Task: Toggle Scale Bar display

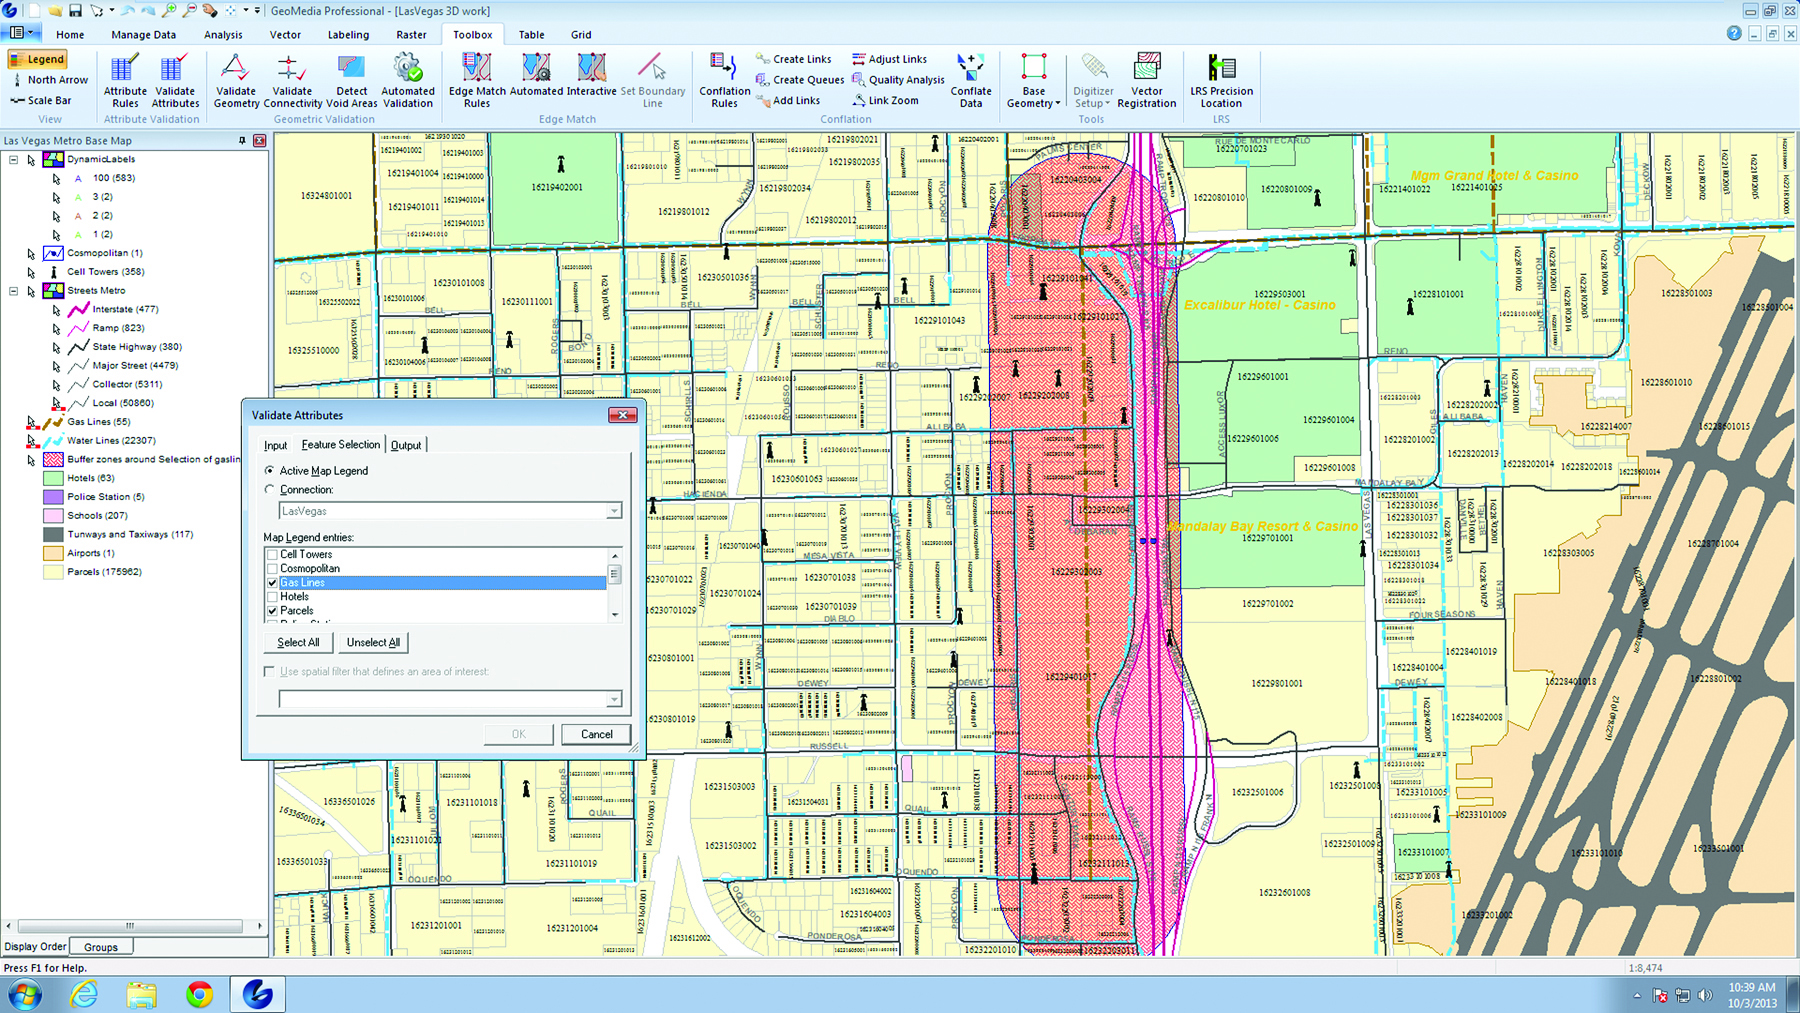Action: tap(41, 100)
